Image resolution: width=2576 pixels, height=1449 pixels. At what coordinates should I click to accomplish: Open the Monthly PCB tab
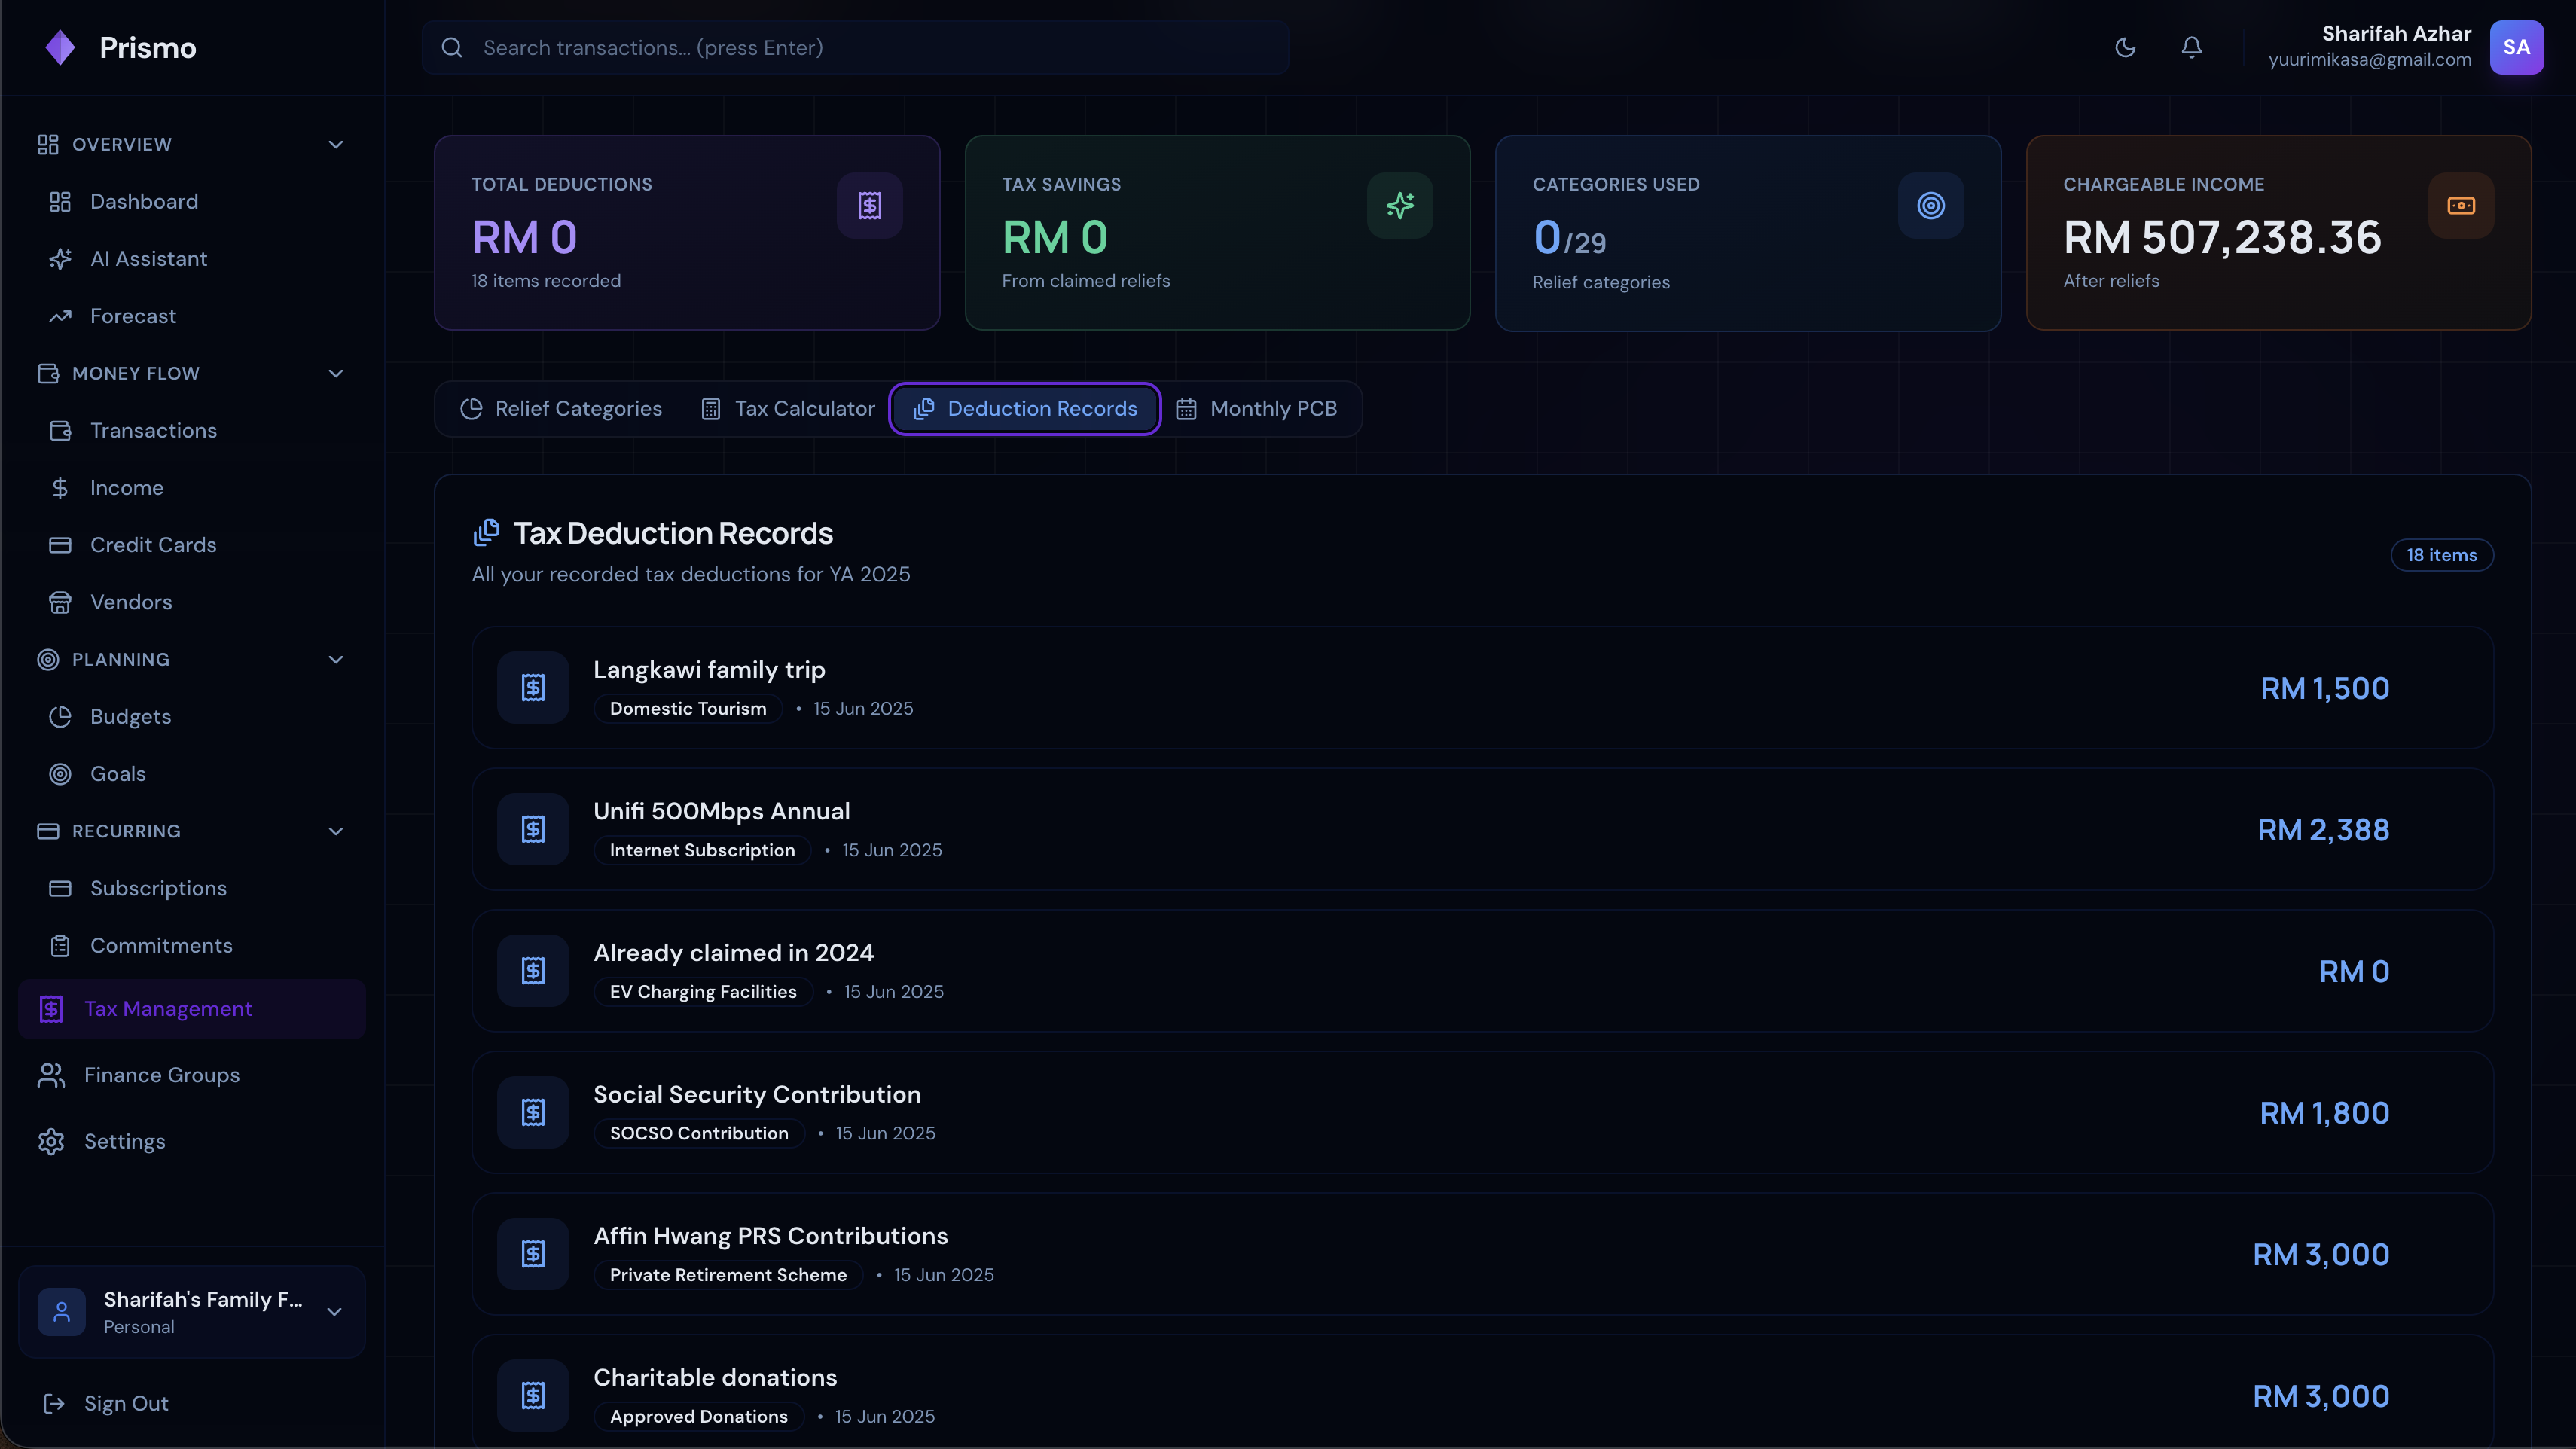1256,408
